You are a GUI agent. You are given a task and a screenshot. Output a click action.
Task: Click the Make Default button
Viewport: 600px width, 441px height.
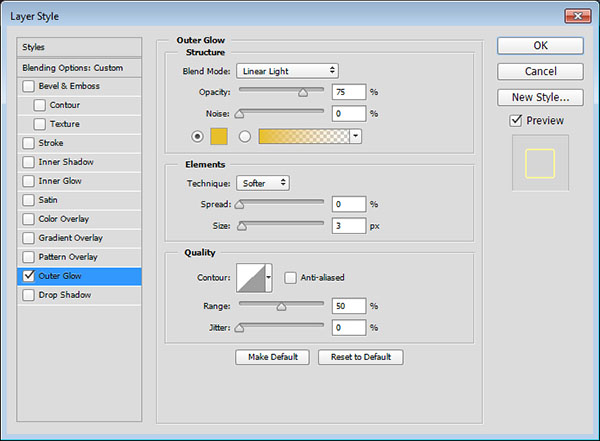[x=273, y=357]
